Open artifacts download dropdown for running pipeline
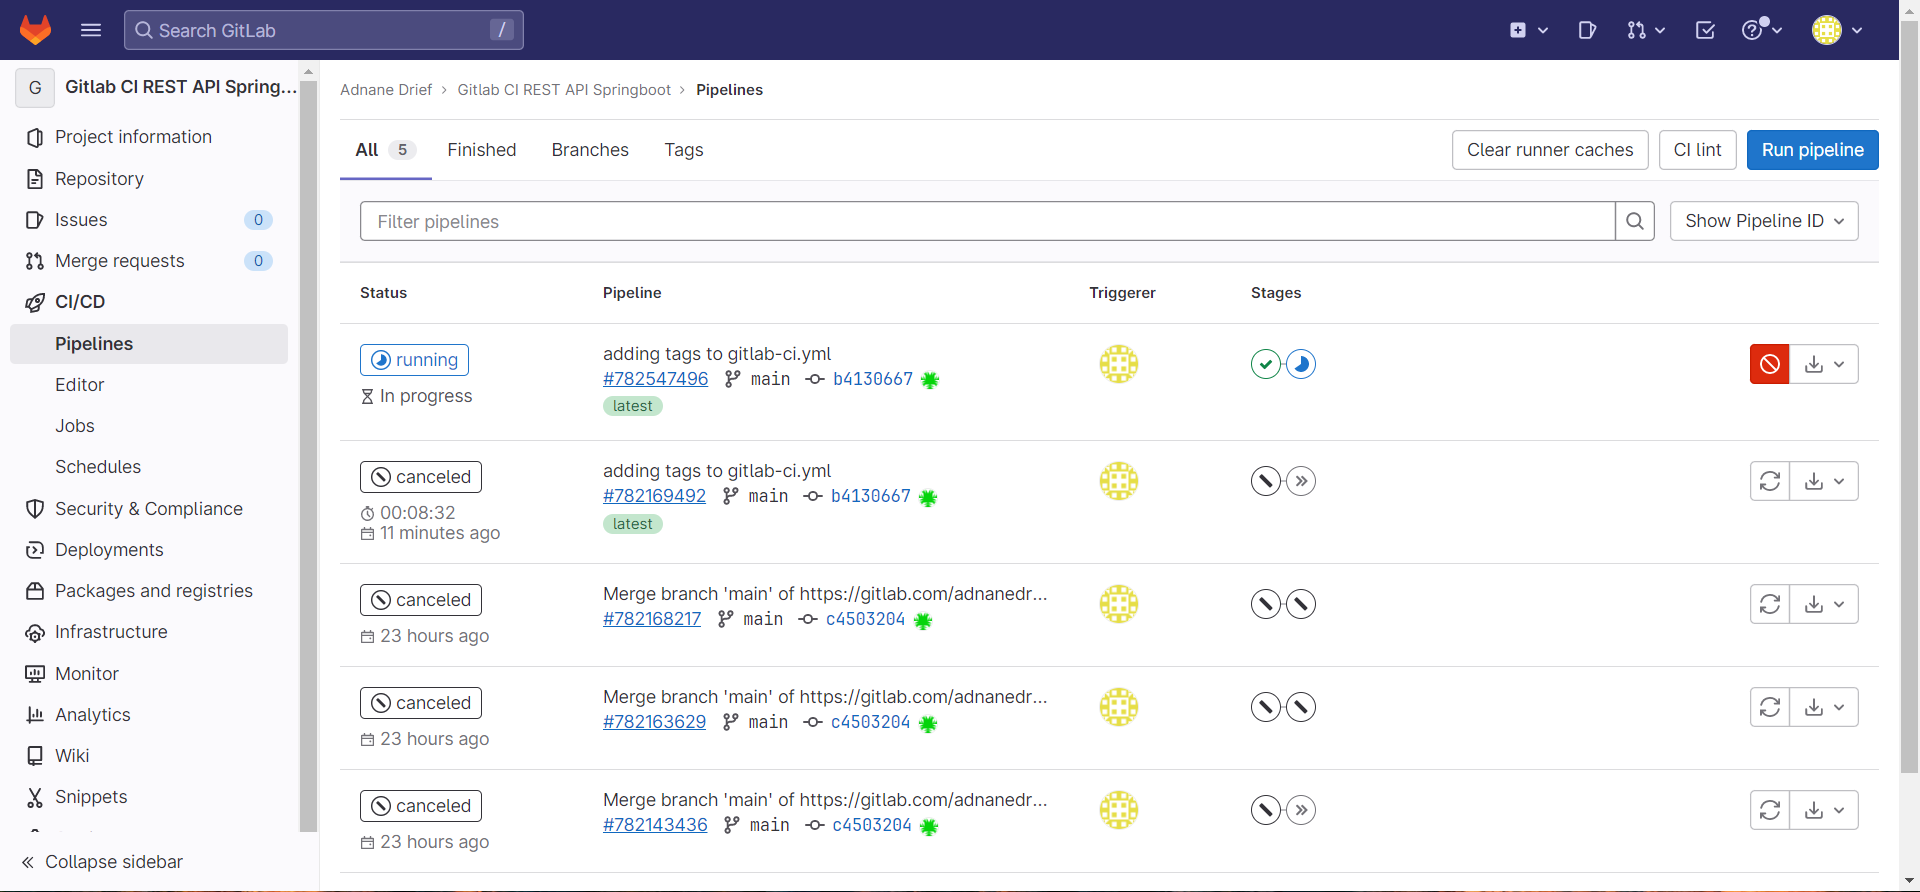Screen dimensions: 1920x892 1824,364
